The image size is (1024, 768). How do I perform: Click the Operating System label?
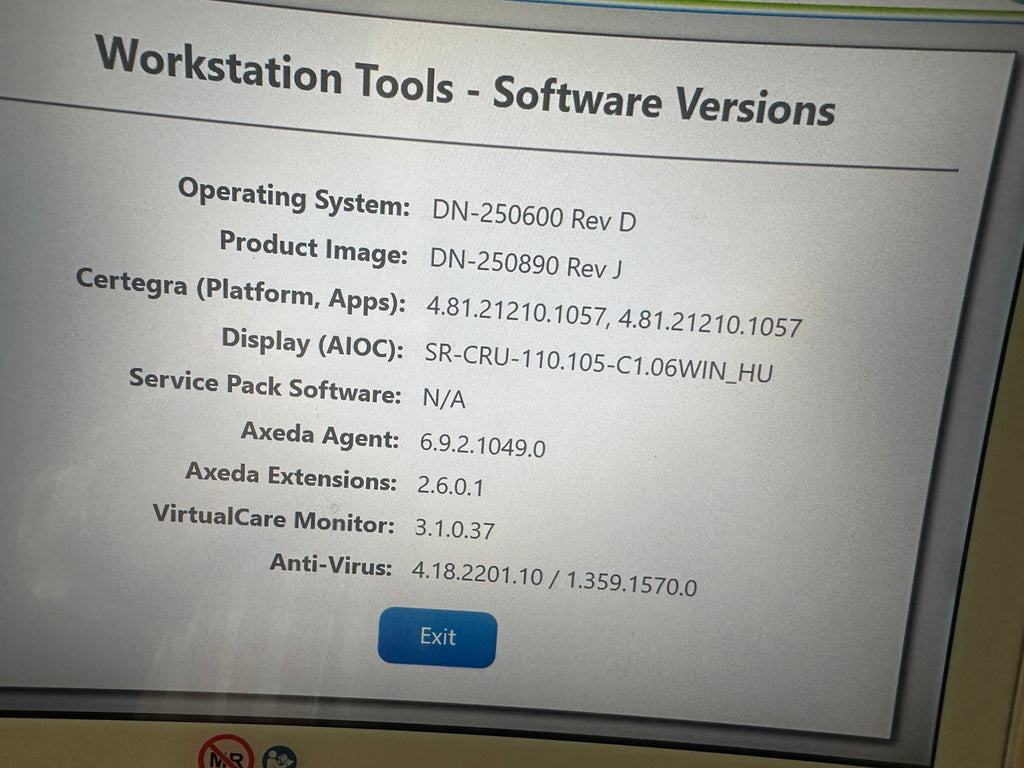pos(294,197)
